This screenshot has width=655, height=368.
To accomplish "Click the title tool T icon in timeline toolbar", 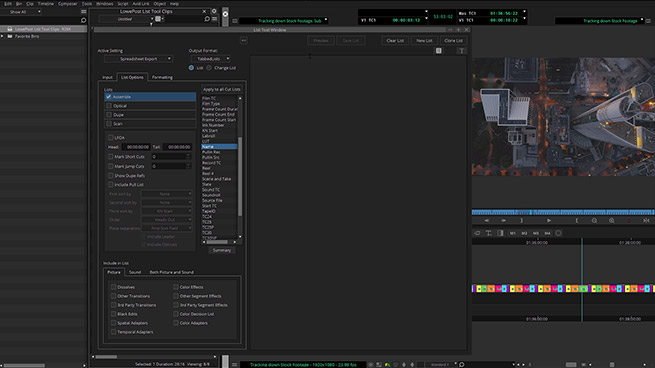I will pos(488,233).
